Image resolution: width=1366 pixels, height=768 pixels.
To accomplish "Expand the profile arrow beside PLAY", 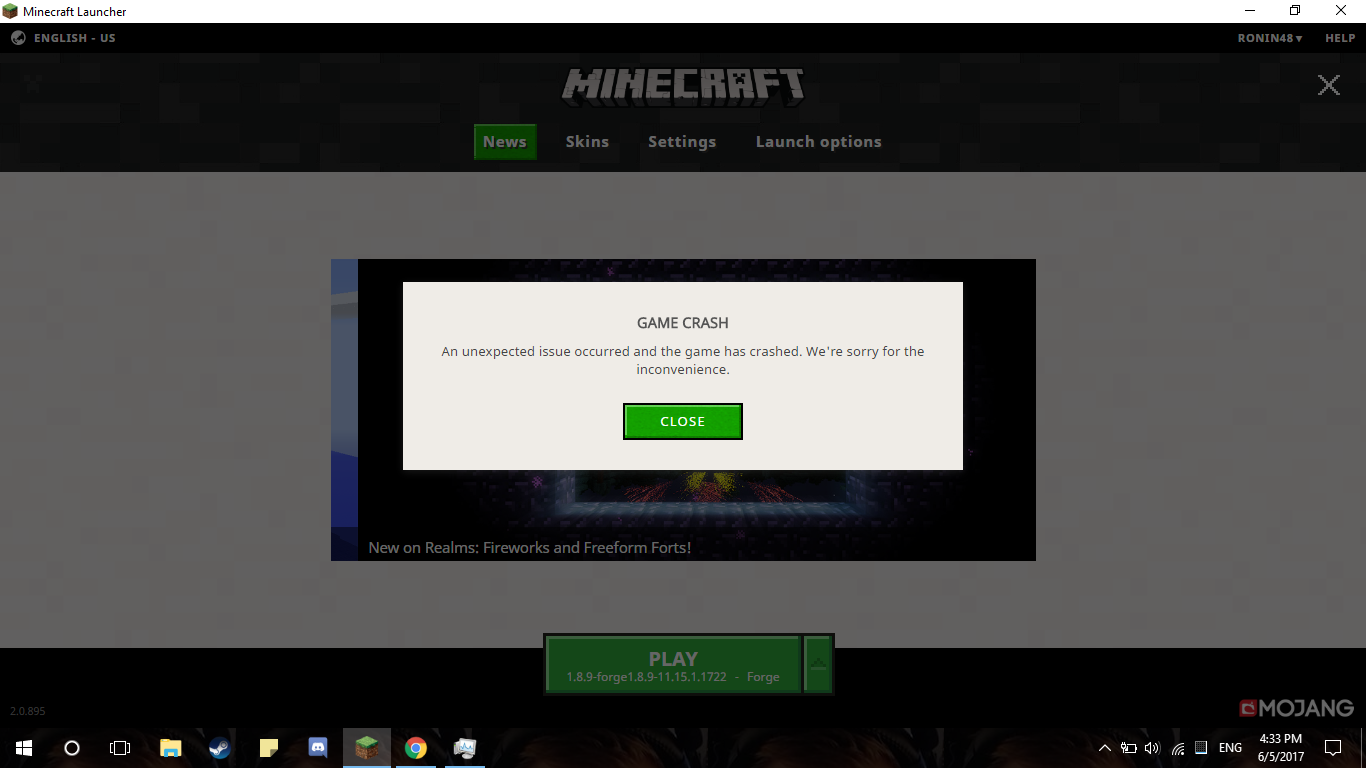I will click(818, 663).
